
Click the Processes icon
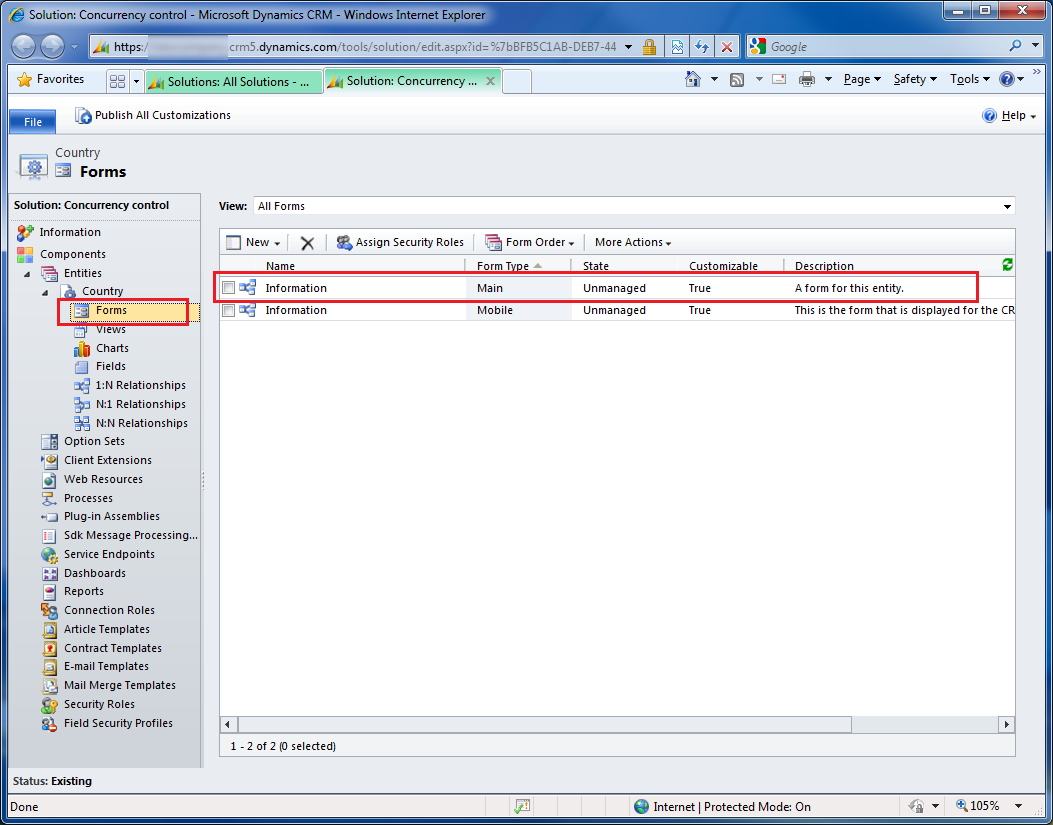coord(50,498)
